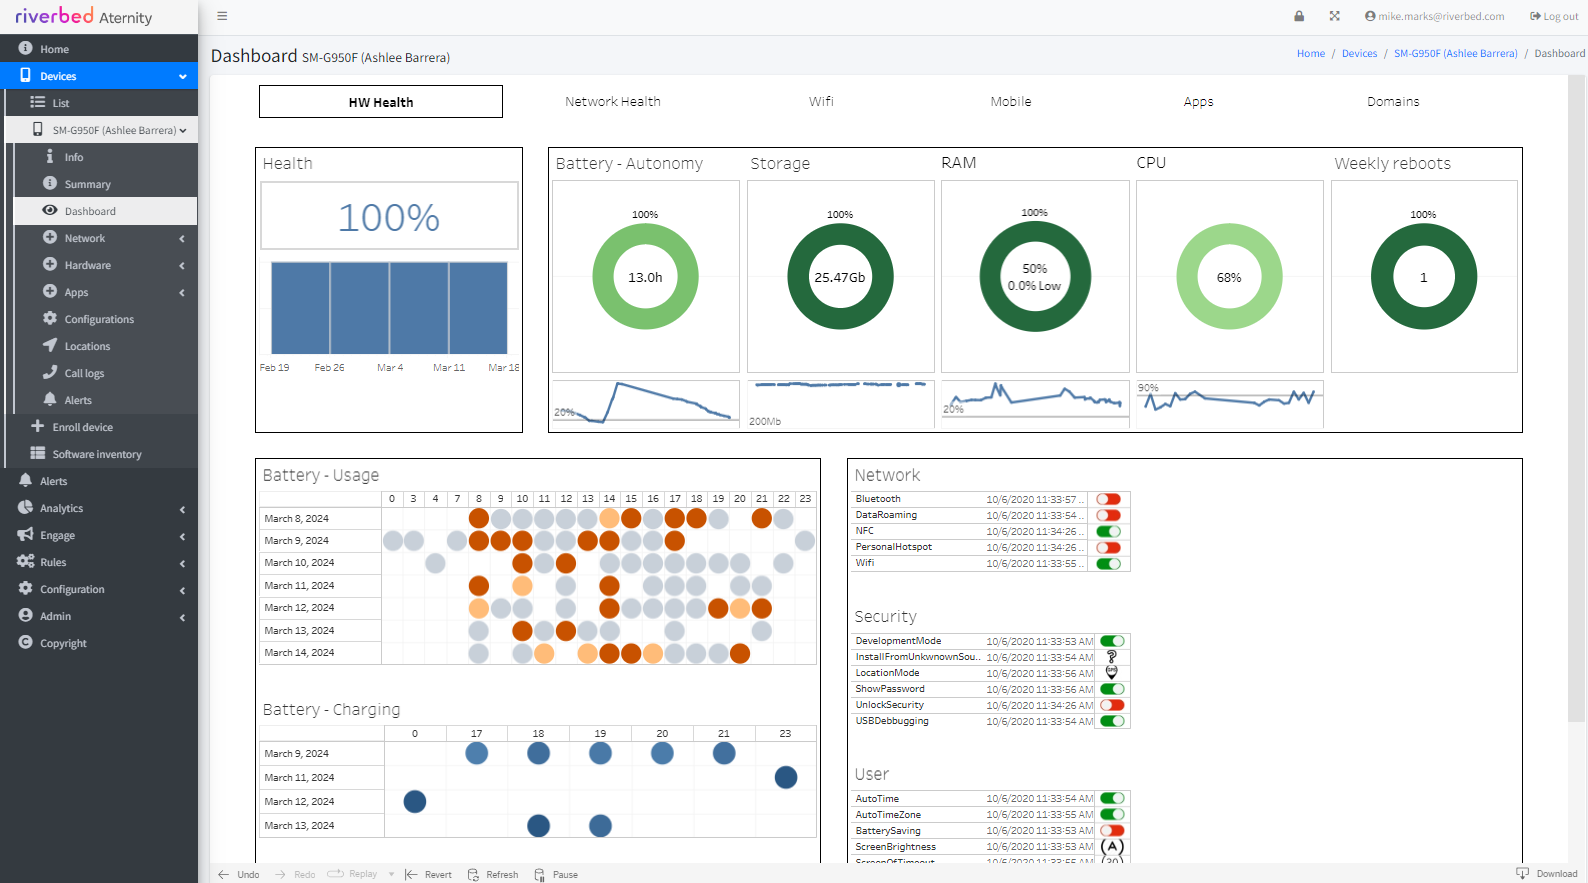Click the page vertical scrollbar

[1576, 400]
